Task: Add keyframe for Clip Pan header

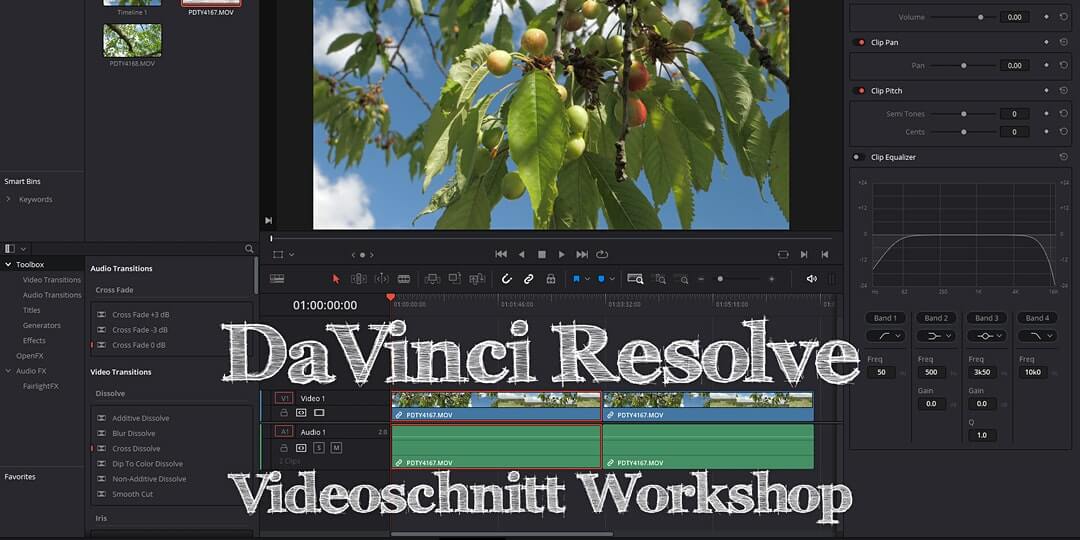Action: 1046,42
